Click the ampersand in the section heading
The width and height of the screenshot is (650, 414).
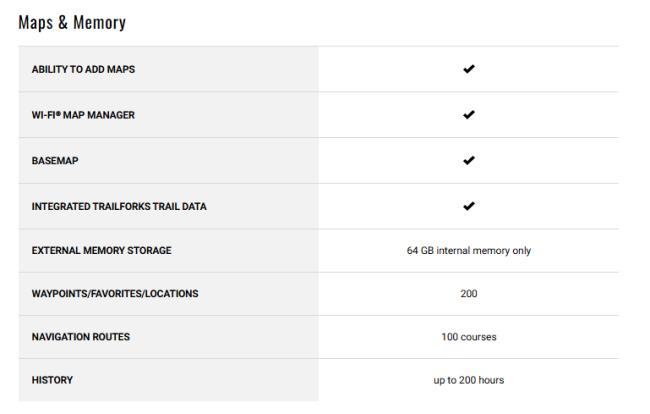point(63,22)
